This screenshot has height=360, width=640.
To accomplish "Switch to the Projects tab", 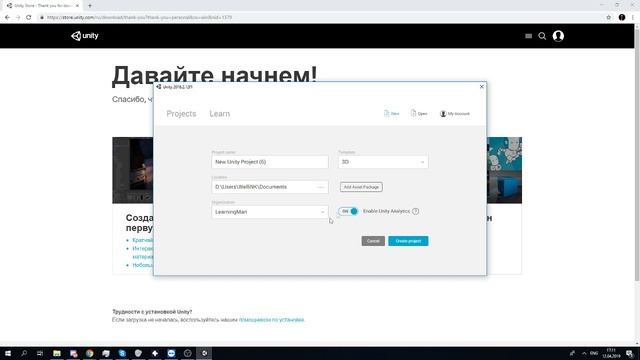I will [x=181, y=113].
